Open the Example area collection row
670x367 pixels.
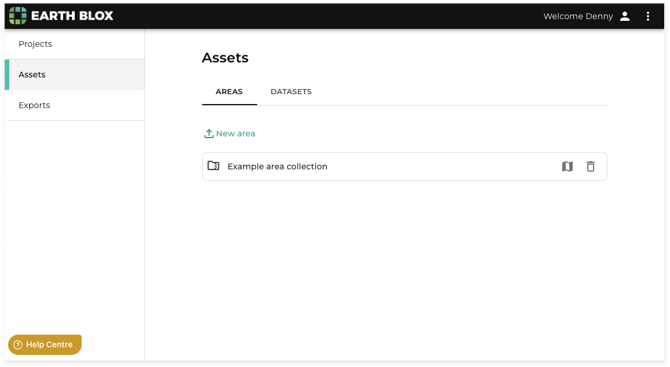pyautogui.click(x=404, y=166)
